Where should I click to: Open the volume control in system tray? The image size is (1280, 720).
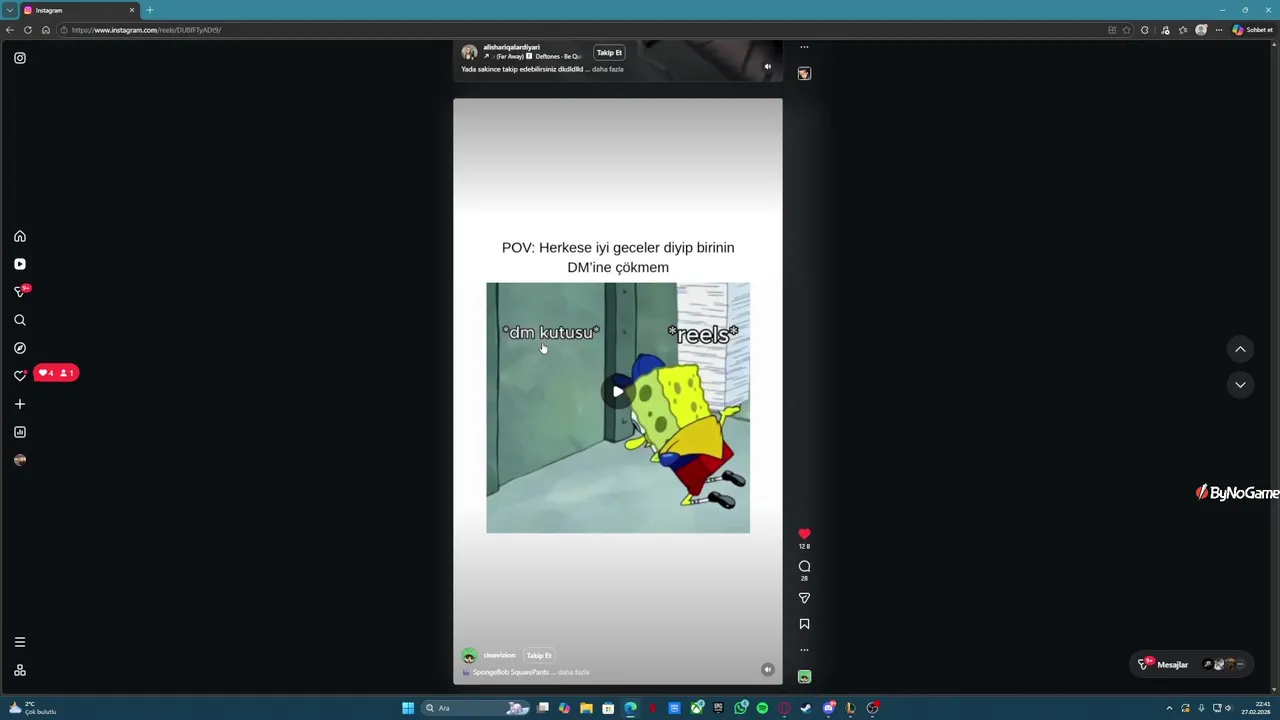tap(1228, 708)
